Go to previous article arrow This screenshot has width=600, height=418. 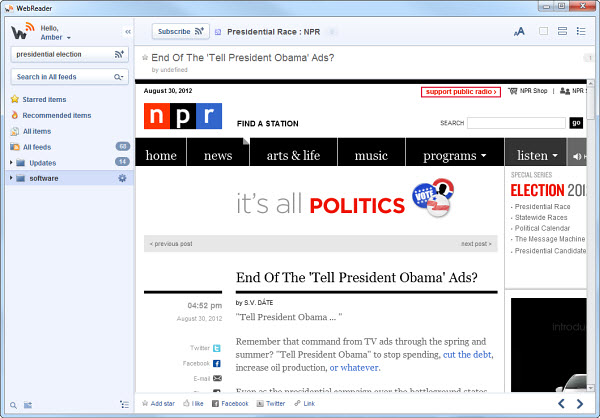(561, 403)
